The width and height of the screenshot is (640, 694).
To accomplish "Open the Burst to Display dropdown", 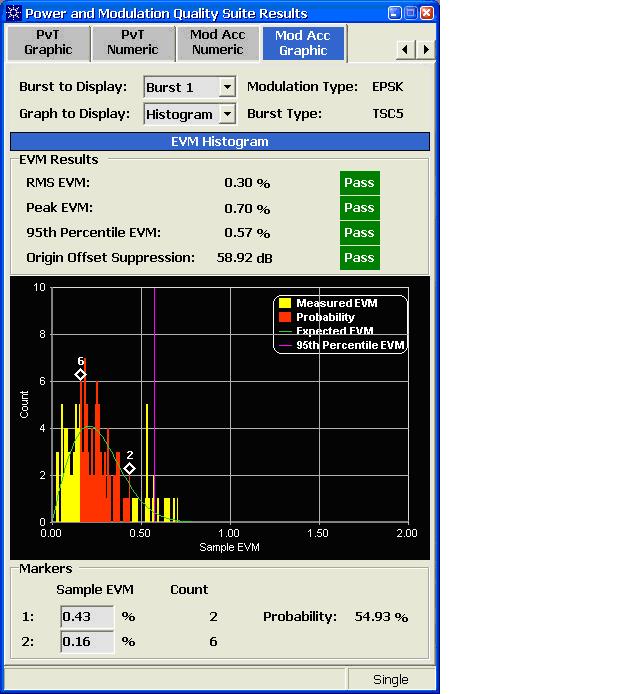I will (226, 87).
